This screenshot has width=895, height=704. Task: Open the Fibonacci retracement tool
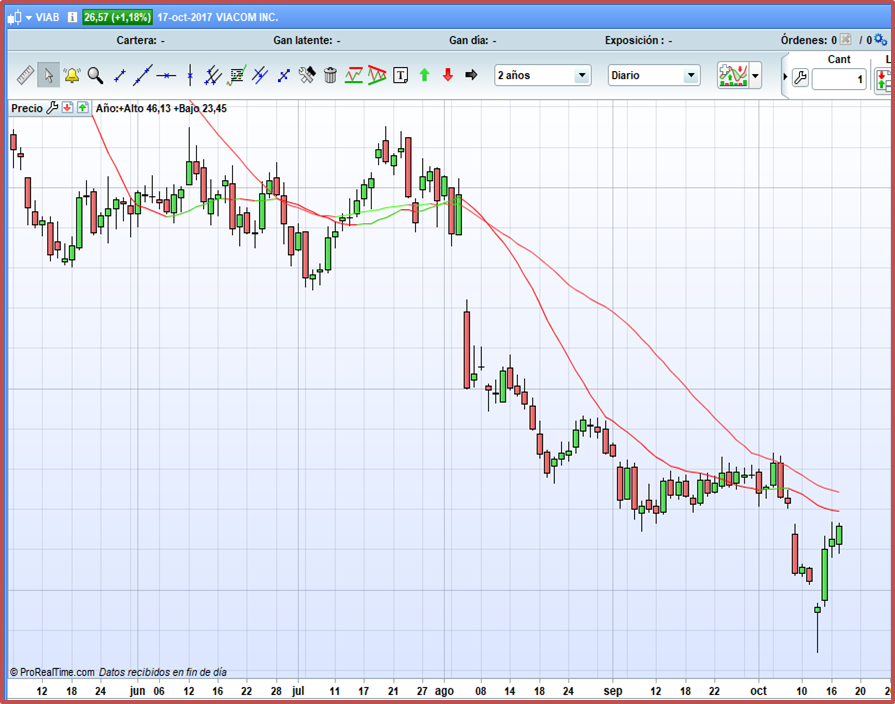(236, 75)
